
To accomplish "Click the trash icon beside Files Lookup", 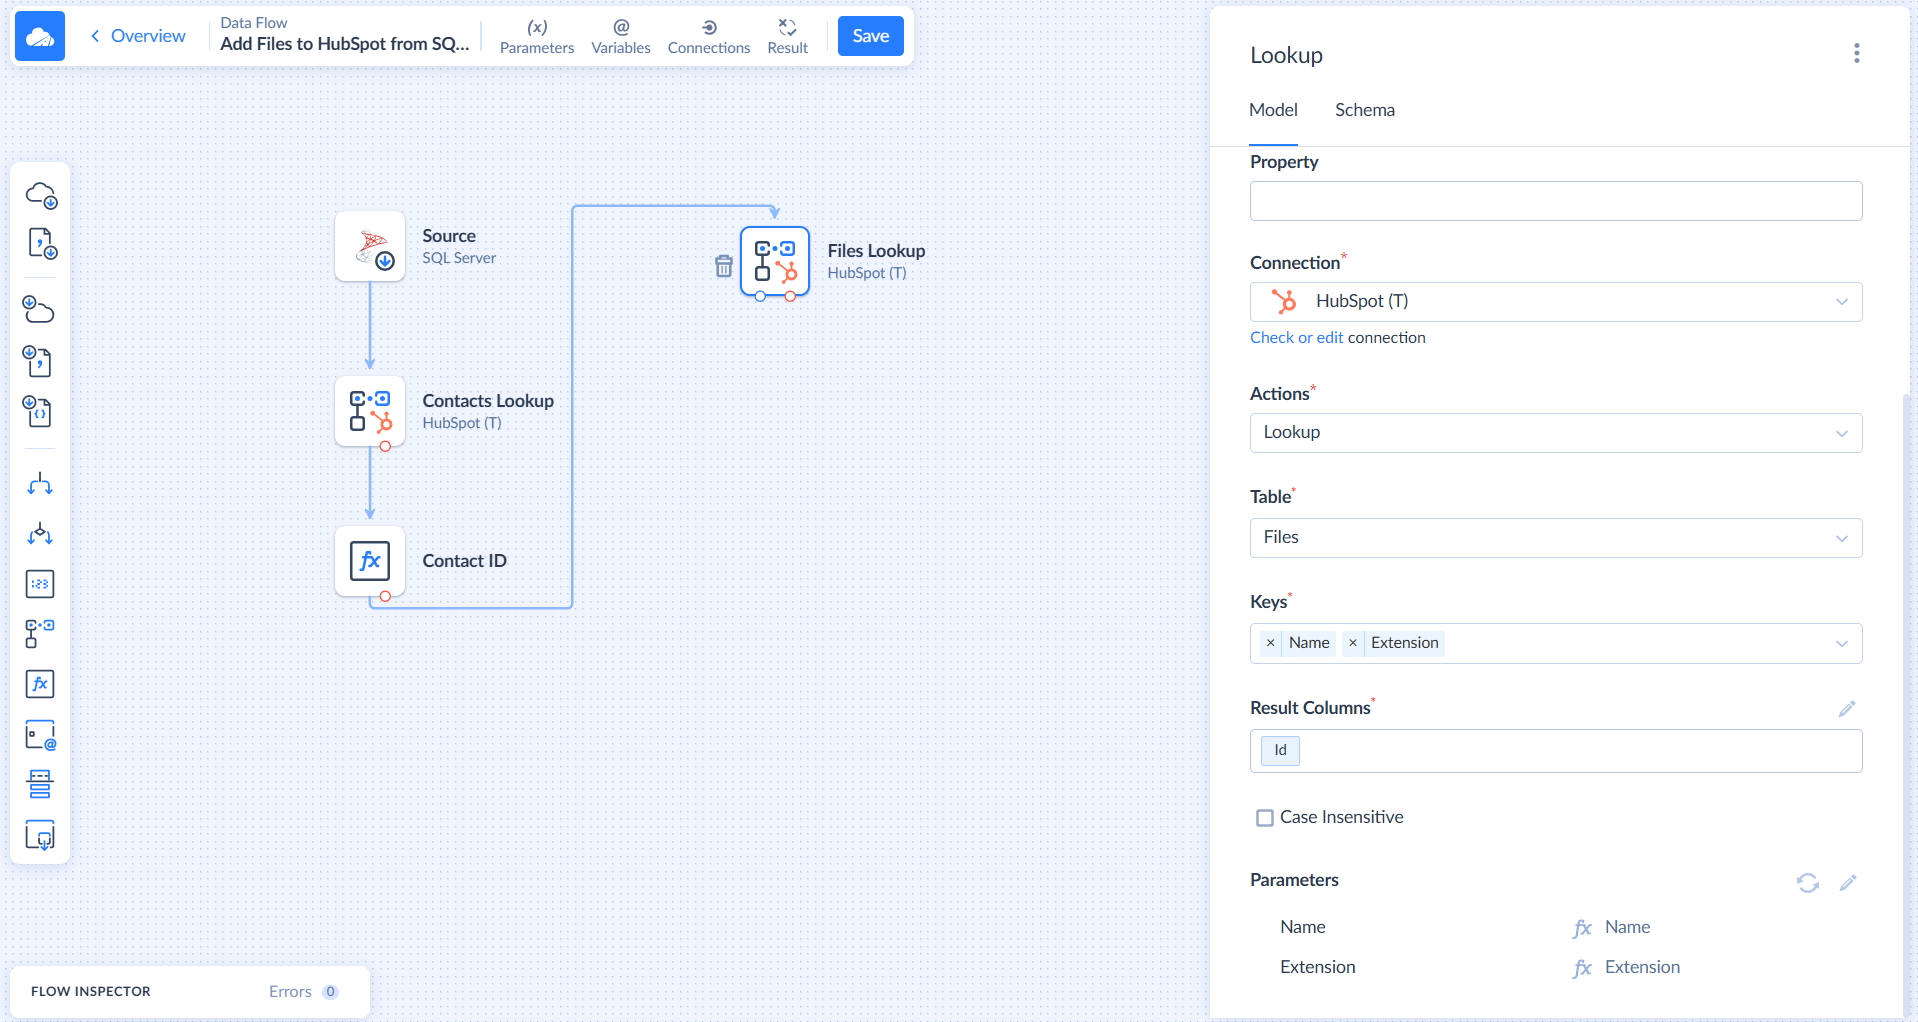I will pos(724,266).
